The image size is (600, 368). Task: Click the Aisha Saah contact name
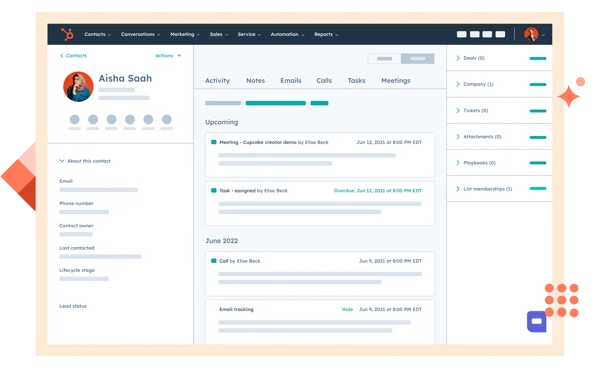pyautogui.click(x=125, y=78)
